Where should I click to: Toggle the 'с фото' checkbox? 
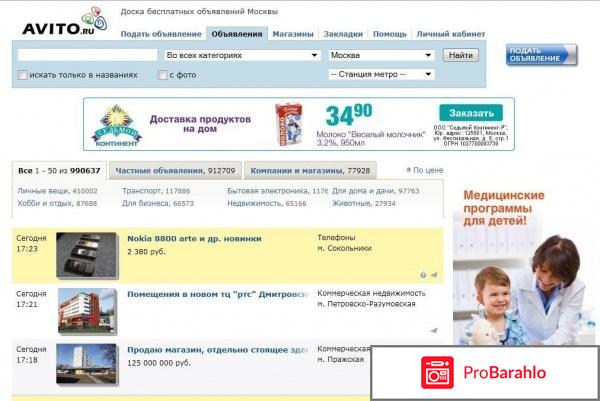162,75
